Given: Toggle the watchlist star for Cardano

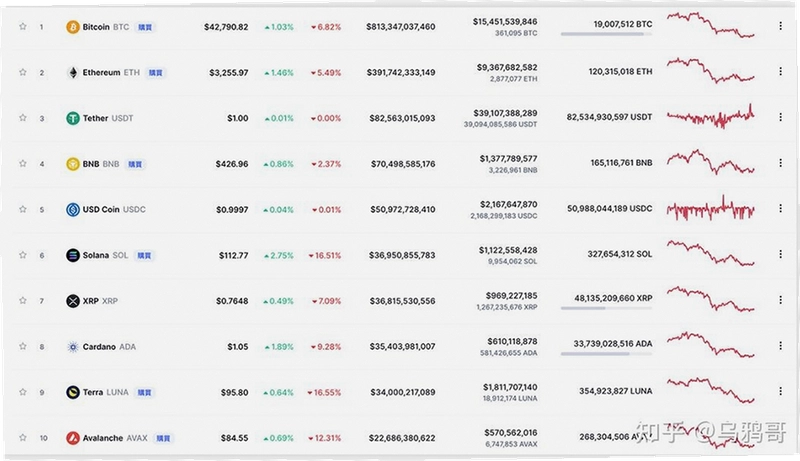Looking at the screenshot, I should [22, 346].
